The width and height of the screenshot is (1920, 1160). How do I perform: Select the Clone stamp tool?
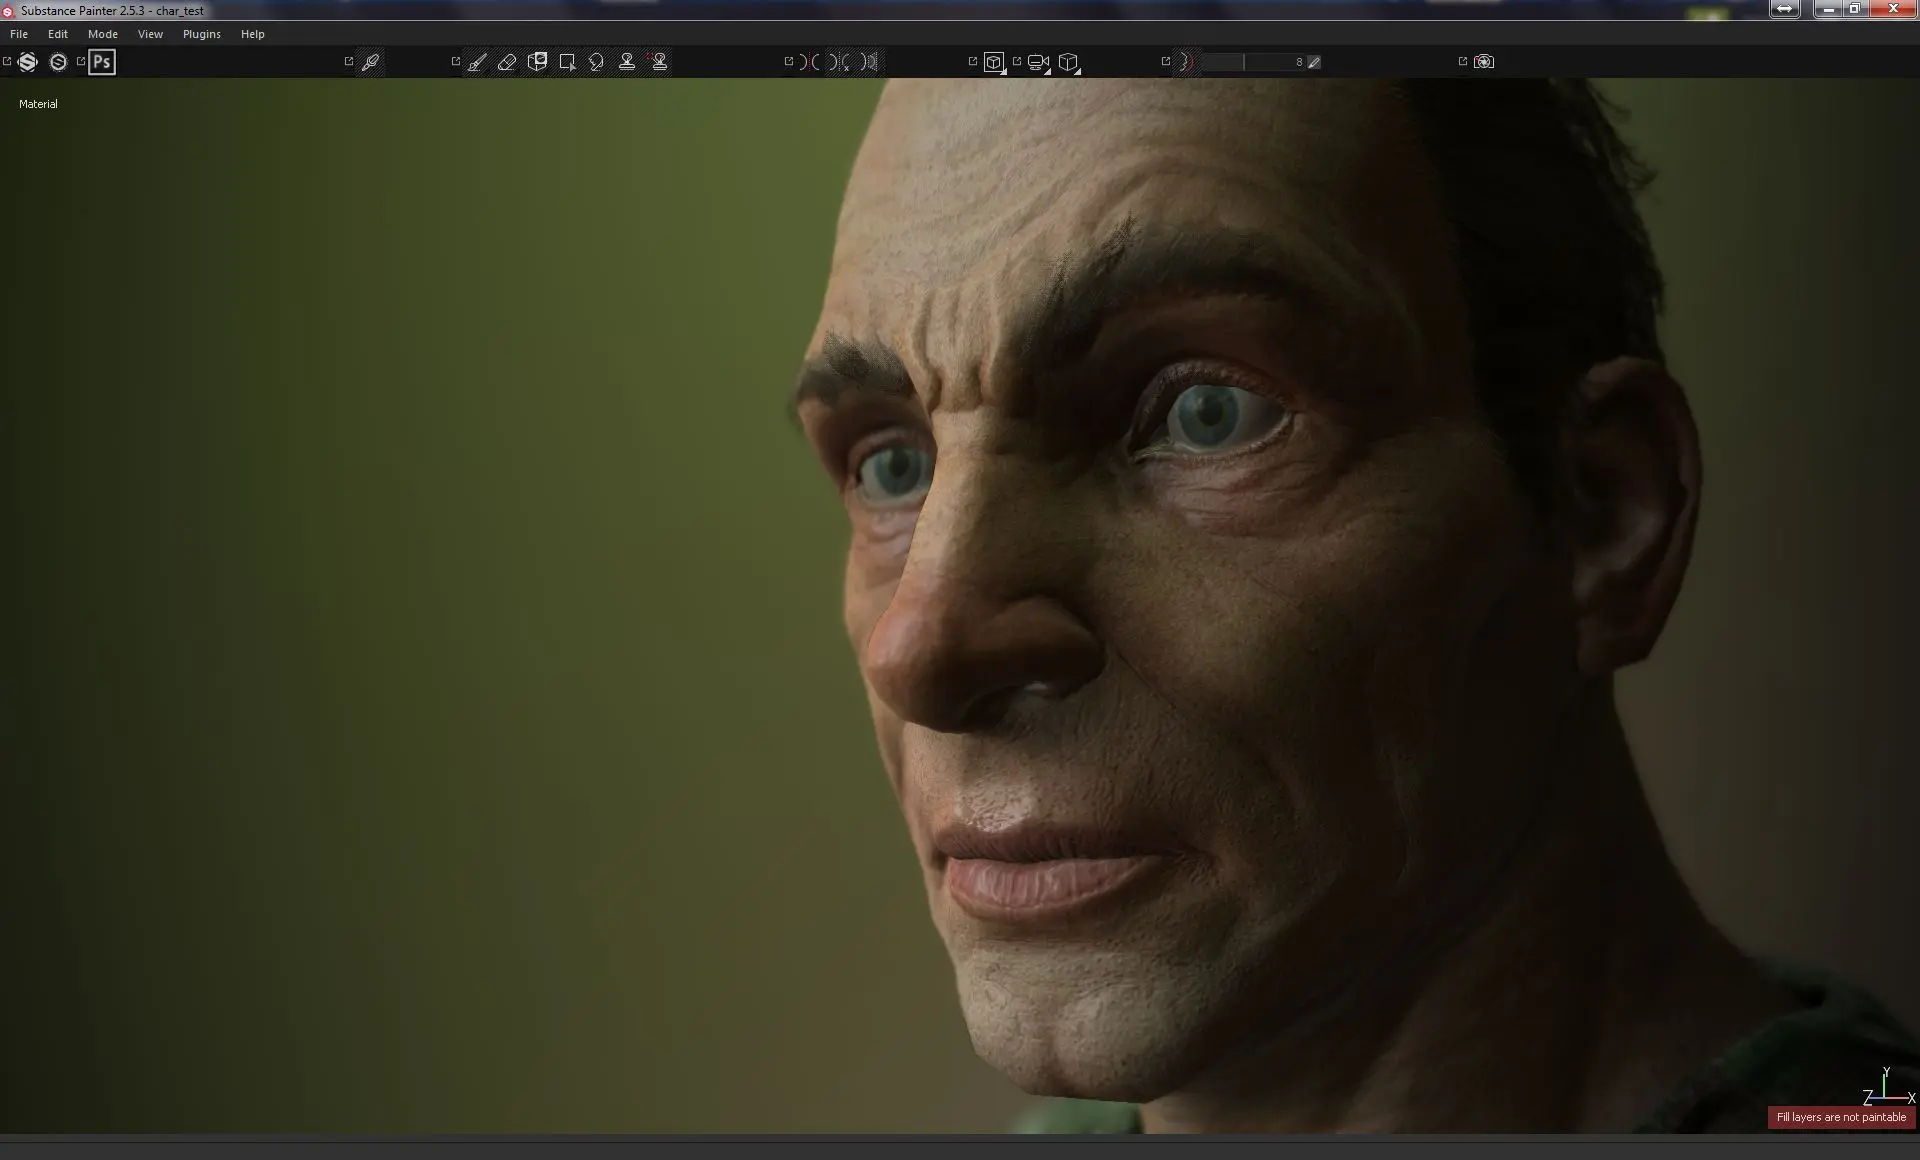tap(627, 62)
